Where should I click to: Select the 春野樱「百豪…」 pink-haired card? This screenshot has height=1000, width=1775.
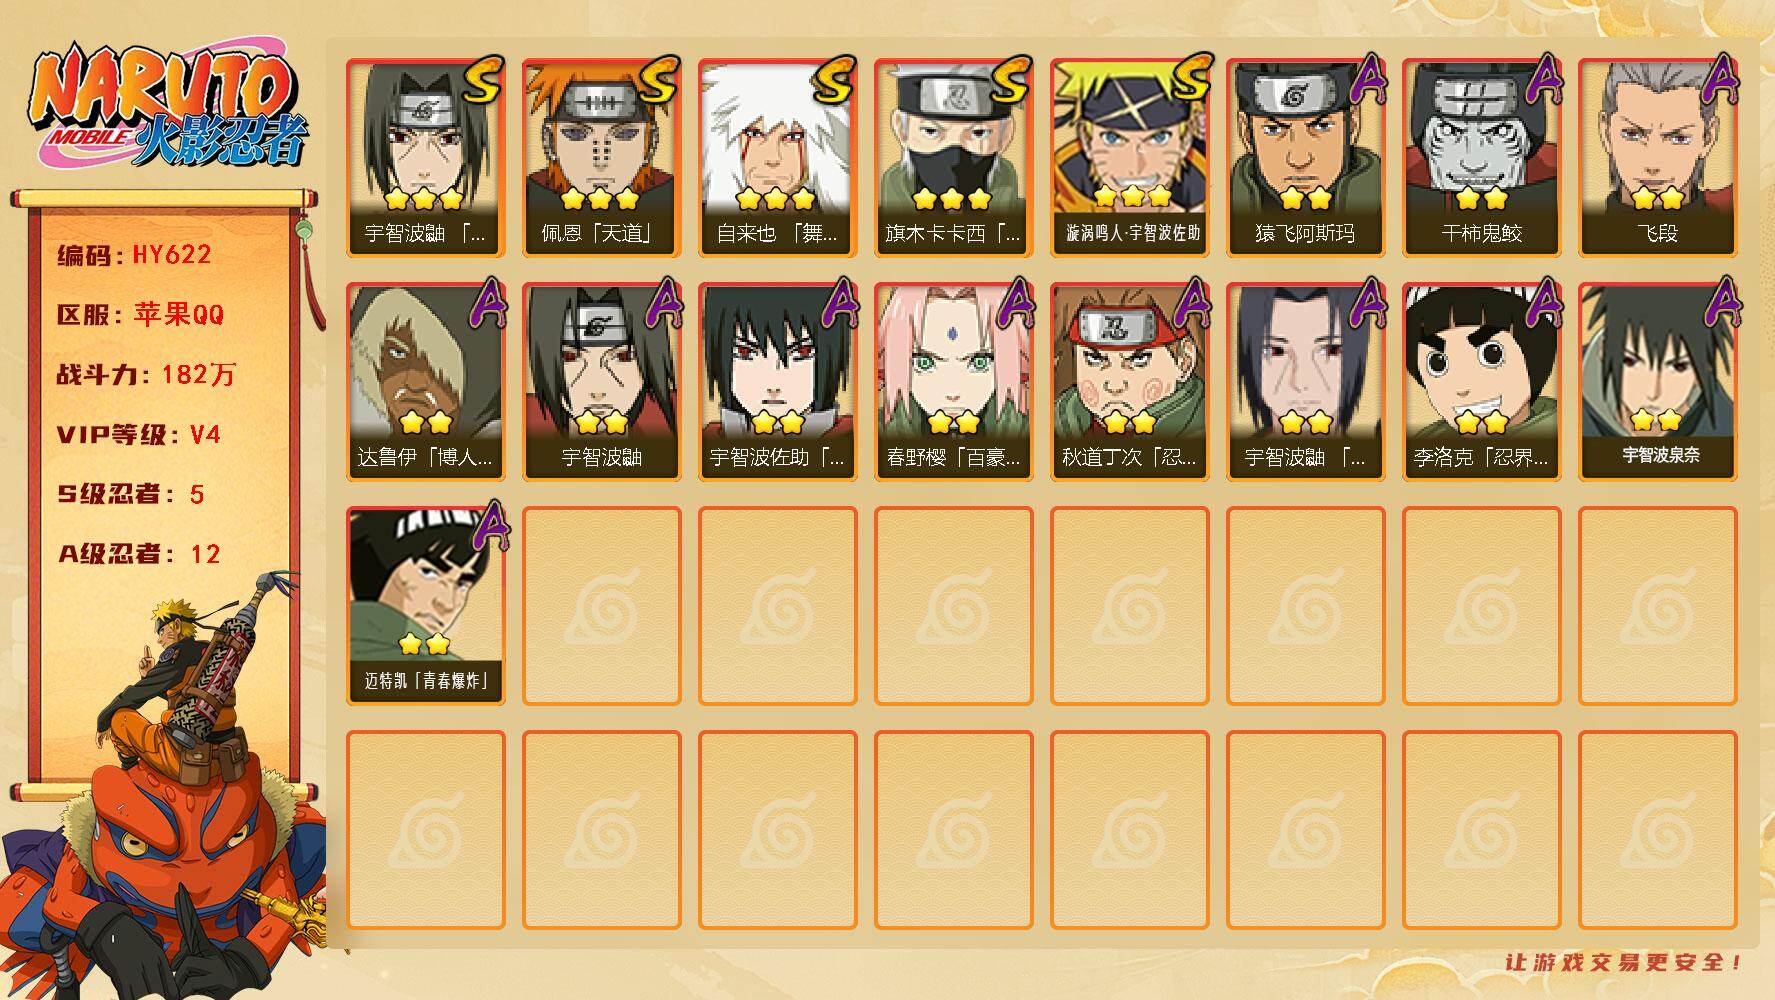(953, 382)
